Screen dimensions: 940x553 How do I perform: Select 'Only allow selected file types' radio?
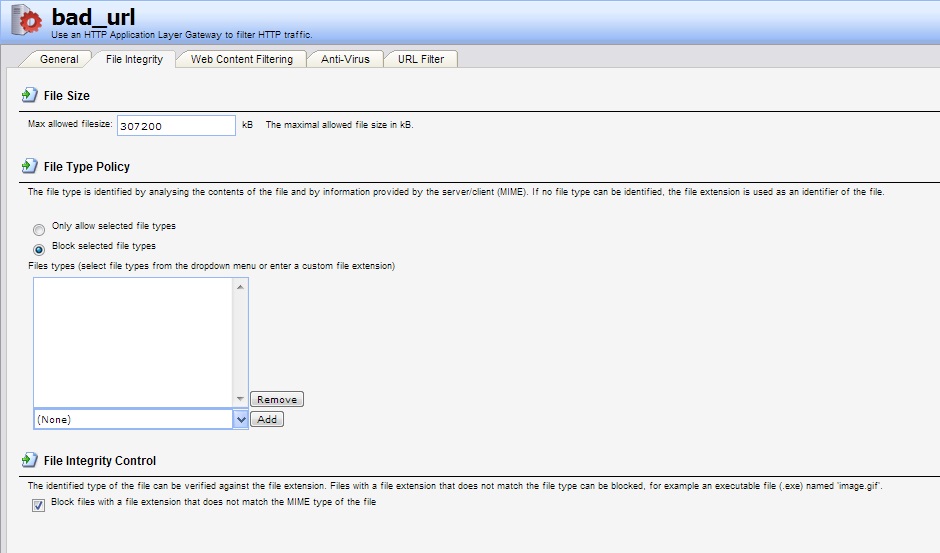pos(39,230)
